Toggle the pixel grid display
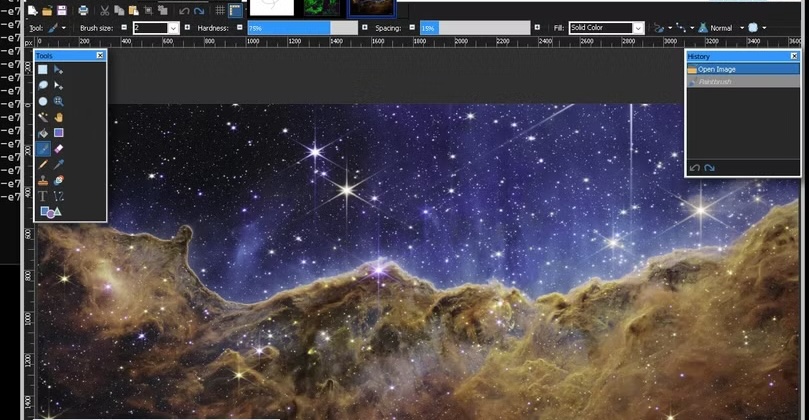 click(220, 10)
